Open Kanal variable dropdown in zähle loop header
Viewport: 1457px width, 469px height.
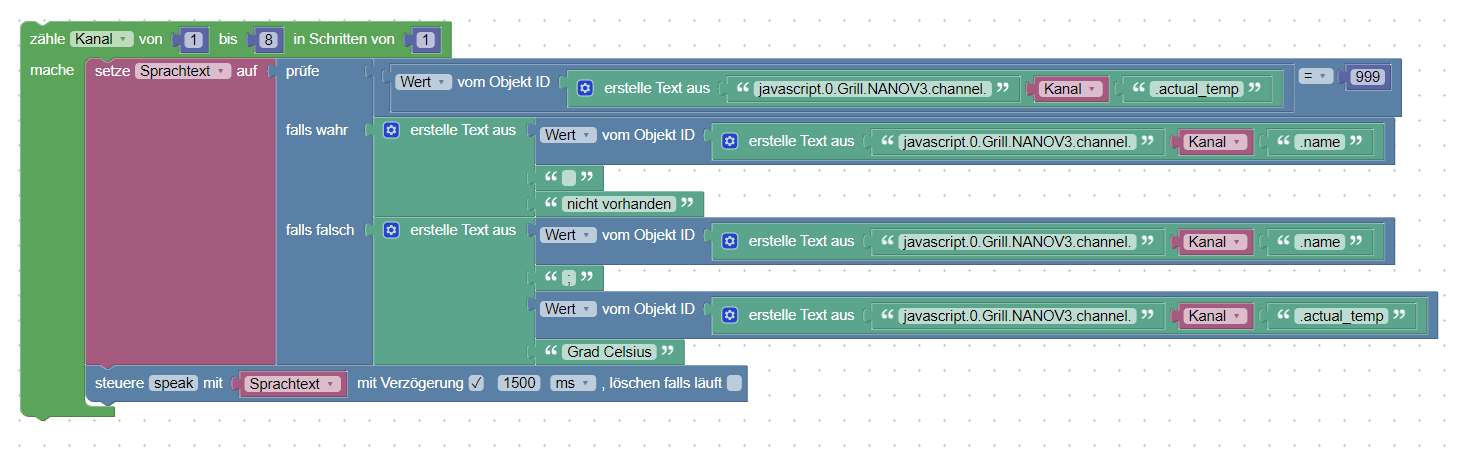(102, 39)
